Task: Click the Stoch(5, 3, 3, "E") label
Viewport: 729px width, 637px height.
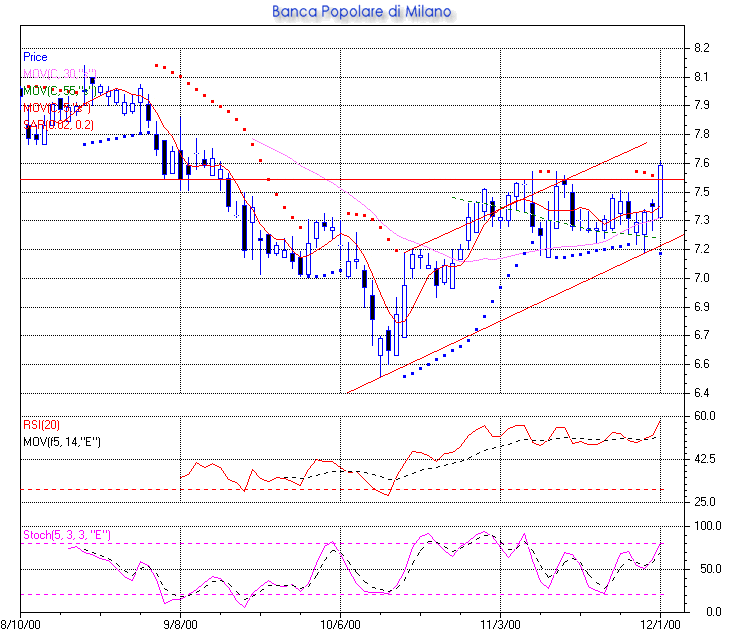Action: [x=67, y=535]
